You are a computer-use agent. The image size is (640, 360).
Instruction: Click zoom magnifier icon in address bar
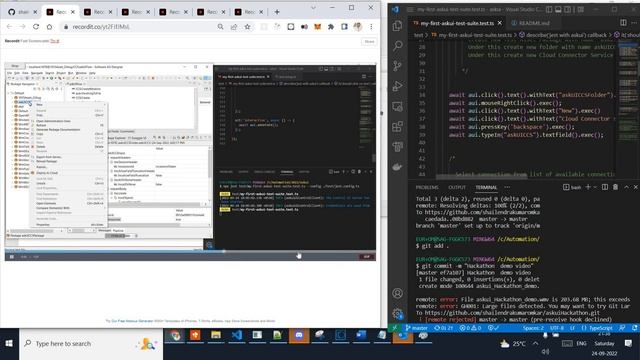pos(220,27)
